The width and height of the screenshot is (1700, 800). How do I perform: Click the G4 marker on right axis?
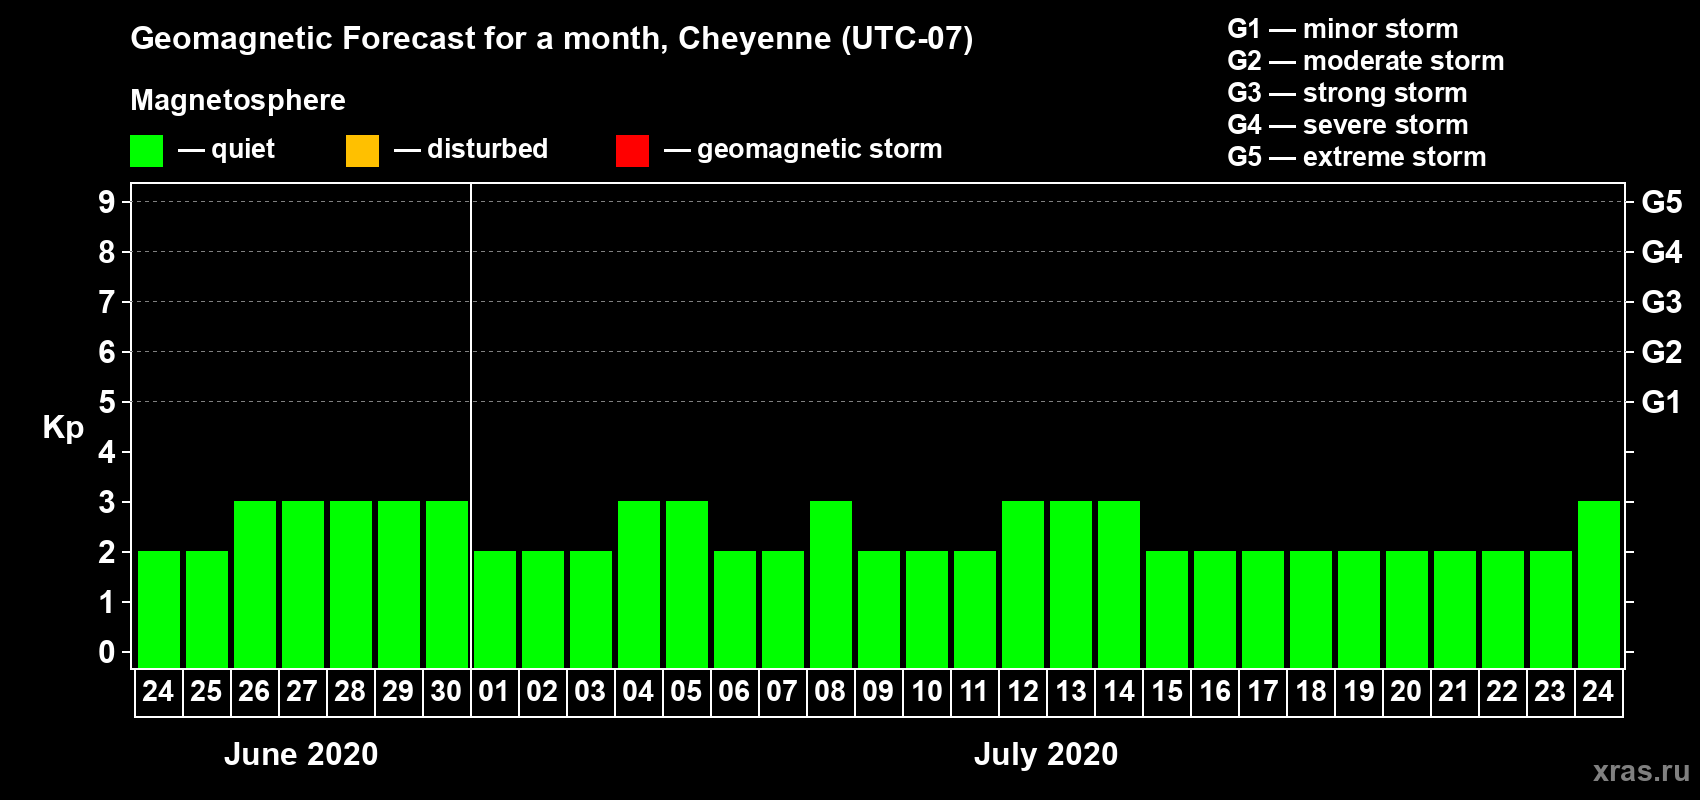point(1661,252)
